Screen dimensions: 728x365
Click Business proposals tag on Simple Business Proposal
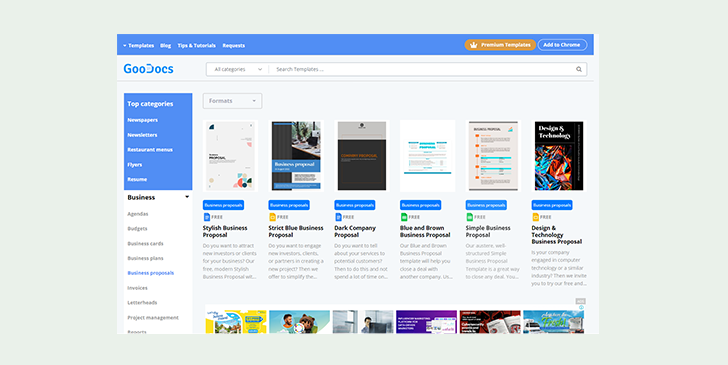tap(486, 205)
